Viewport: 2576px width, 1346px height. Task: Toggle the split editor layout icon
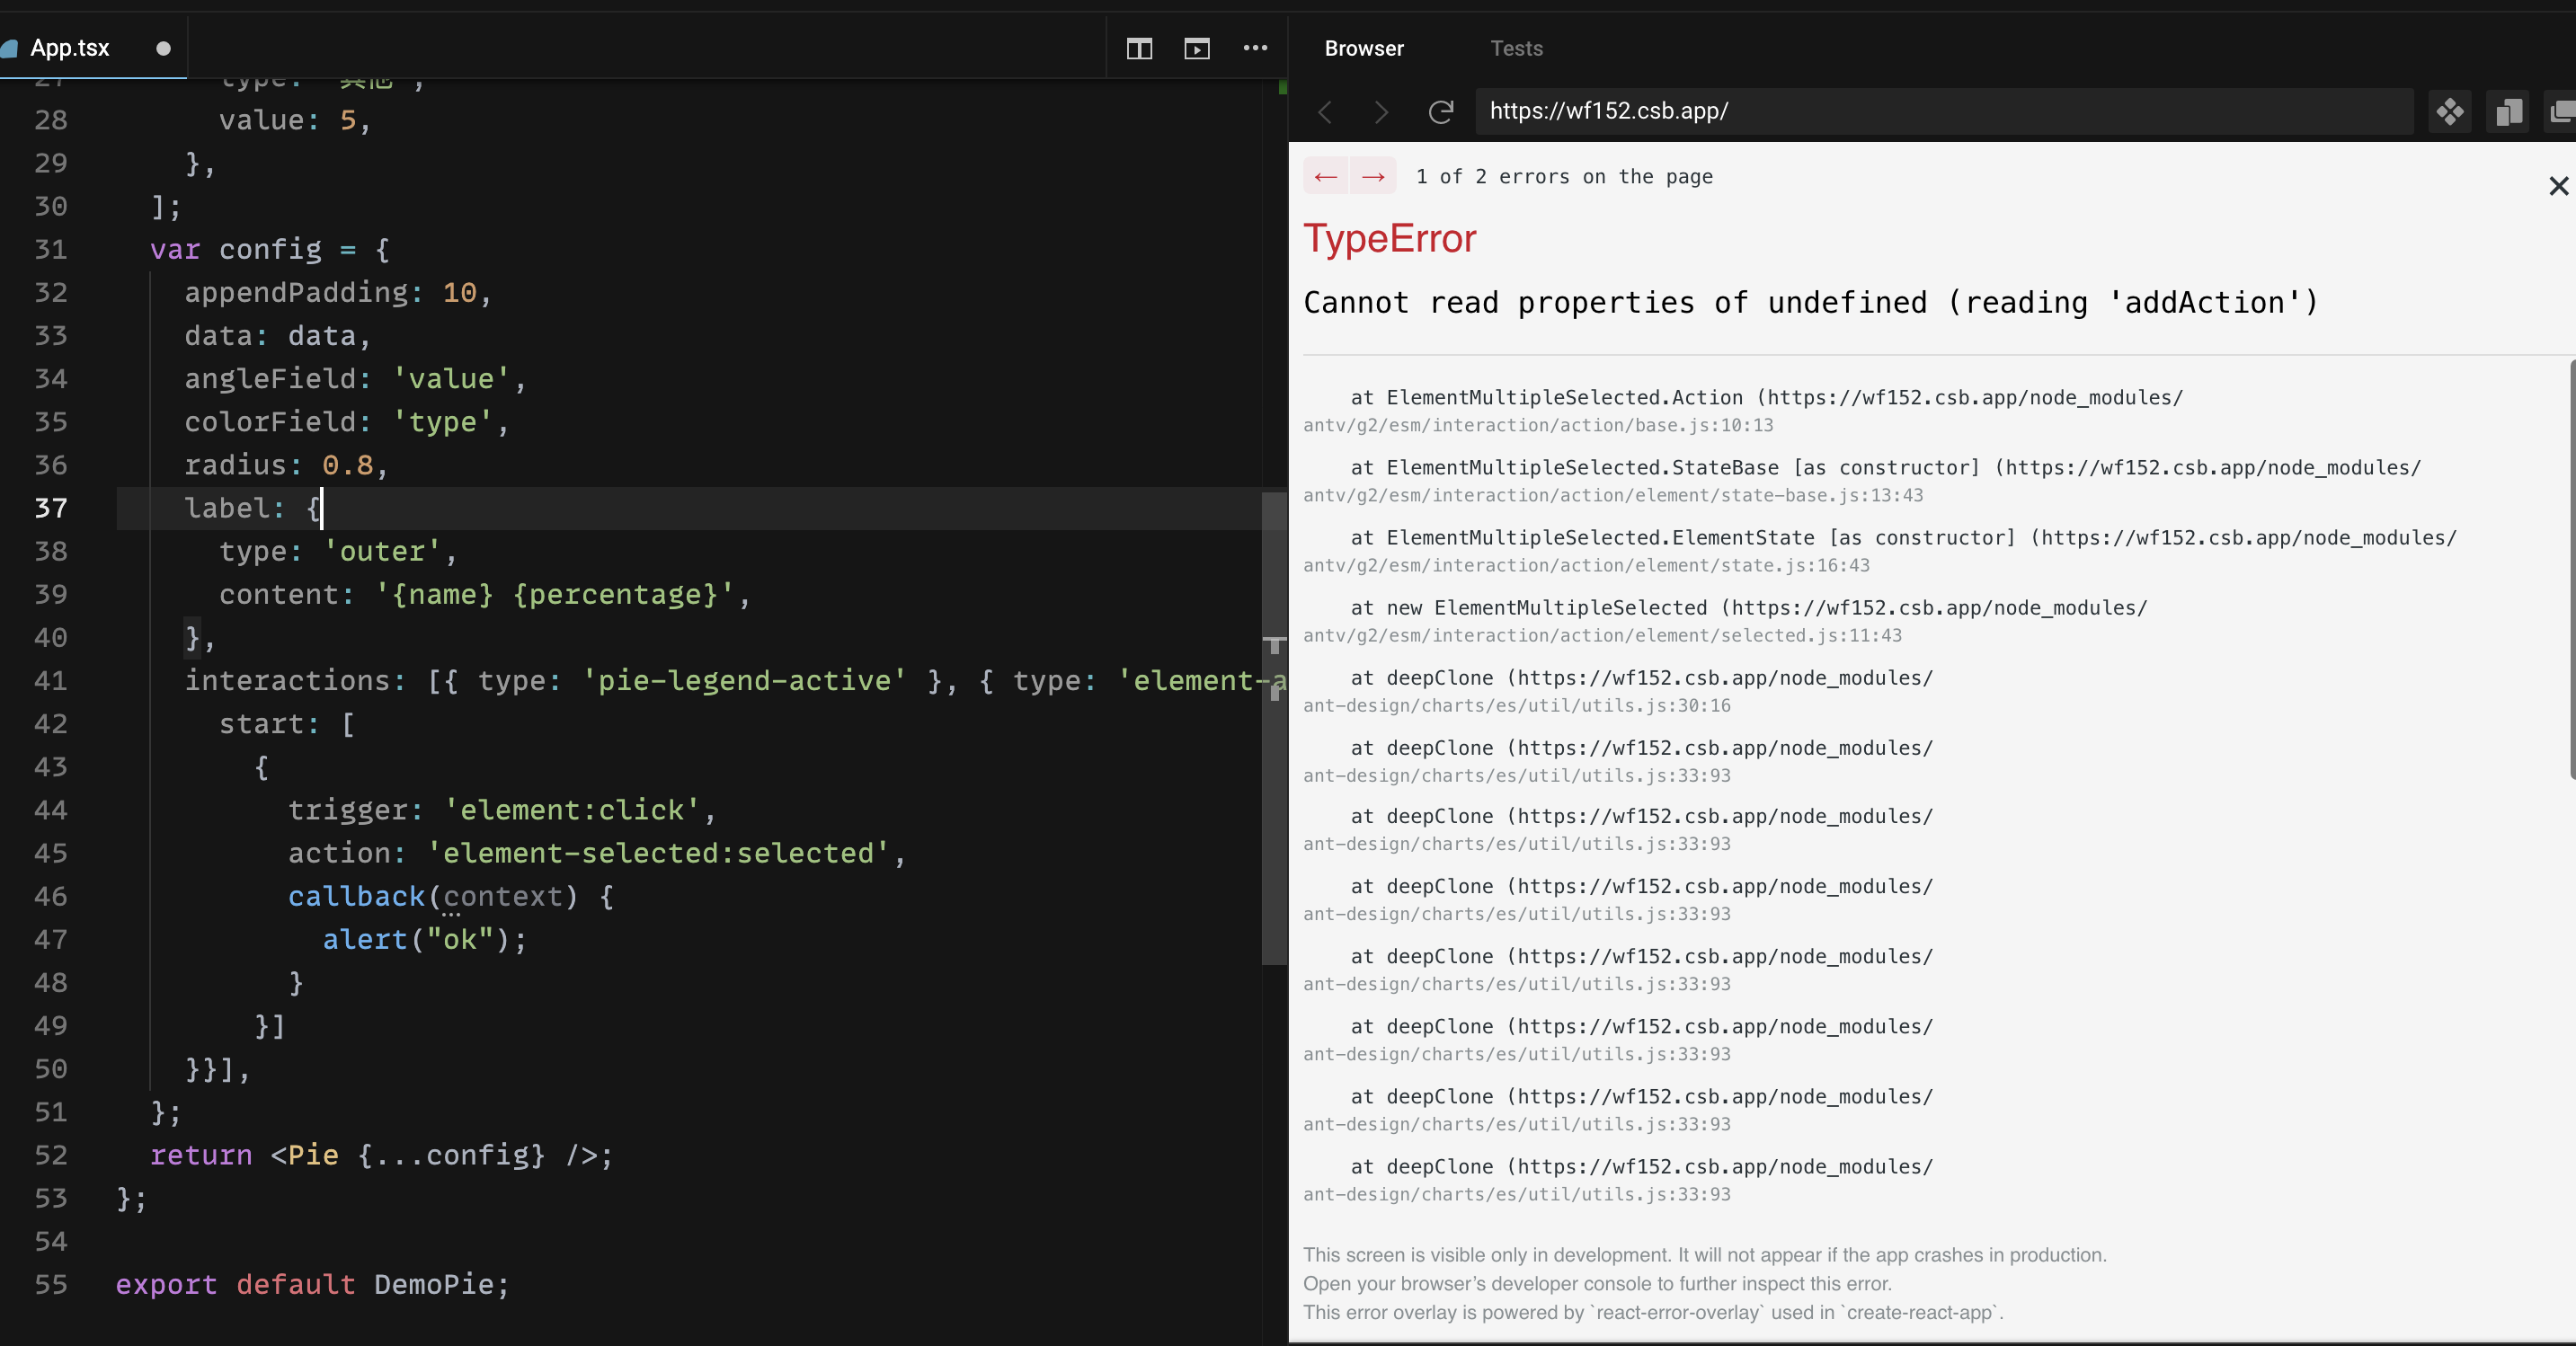pyautogui.click(x=1139, y=48)
